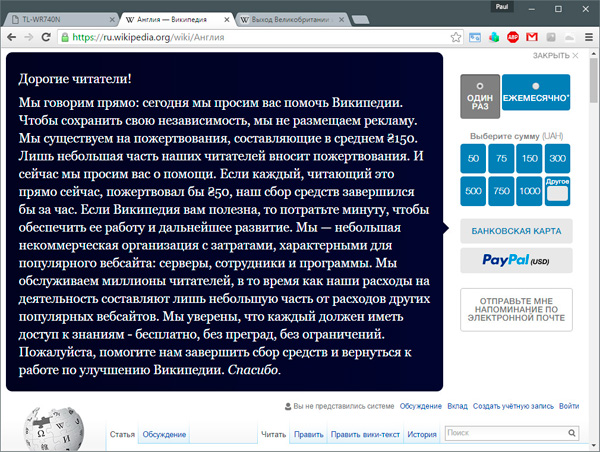Click the browser back arrow

pyautogui.click(x=12, y=37)
